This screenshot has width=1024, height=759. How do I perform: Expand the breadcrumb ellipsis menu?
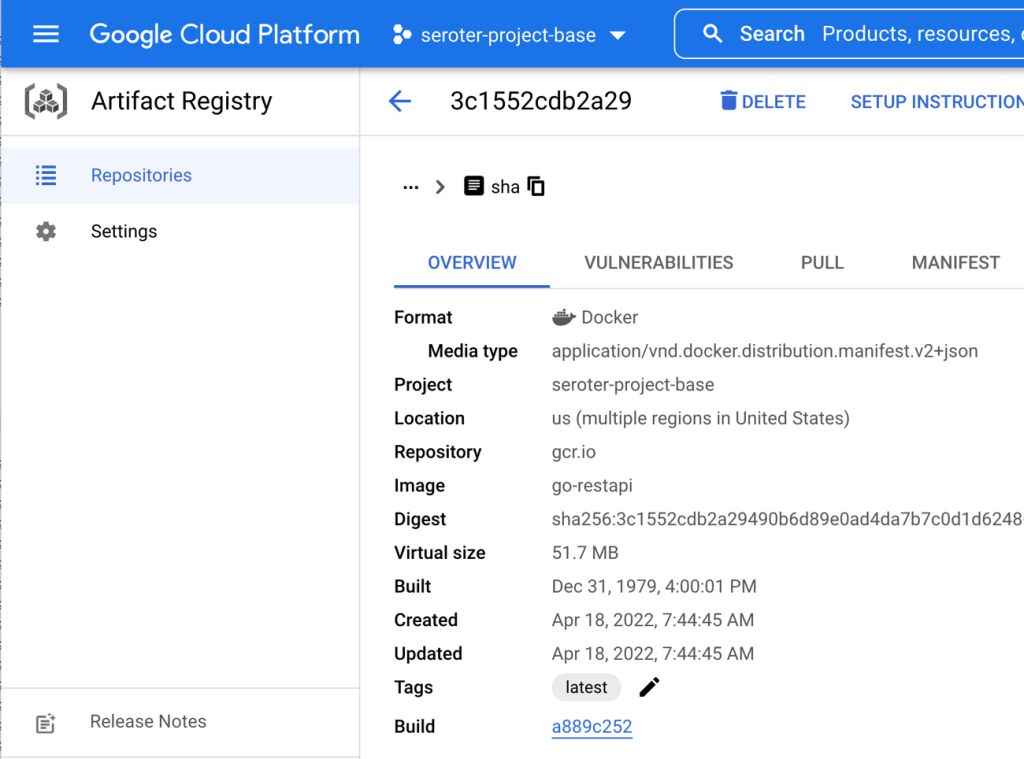[x=410, y=187]
